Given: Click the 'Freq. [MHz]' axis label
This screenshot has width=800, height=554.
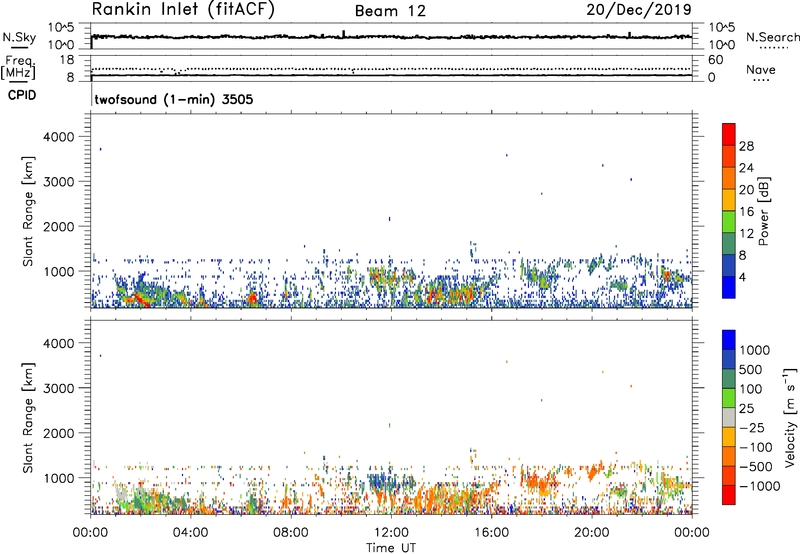Looking at the screenshot, I should click(x=19, y=67).
